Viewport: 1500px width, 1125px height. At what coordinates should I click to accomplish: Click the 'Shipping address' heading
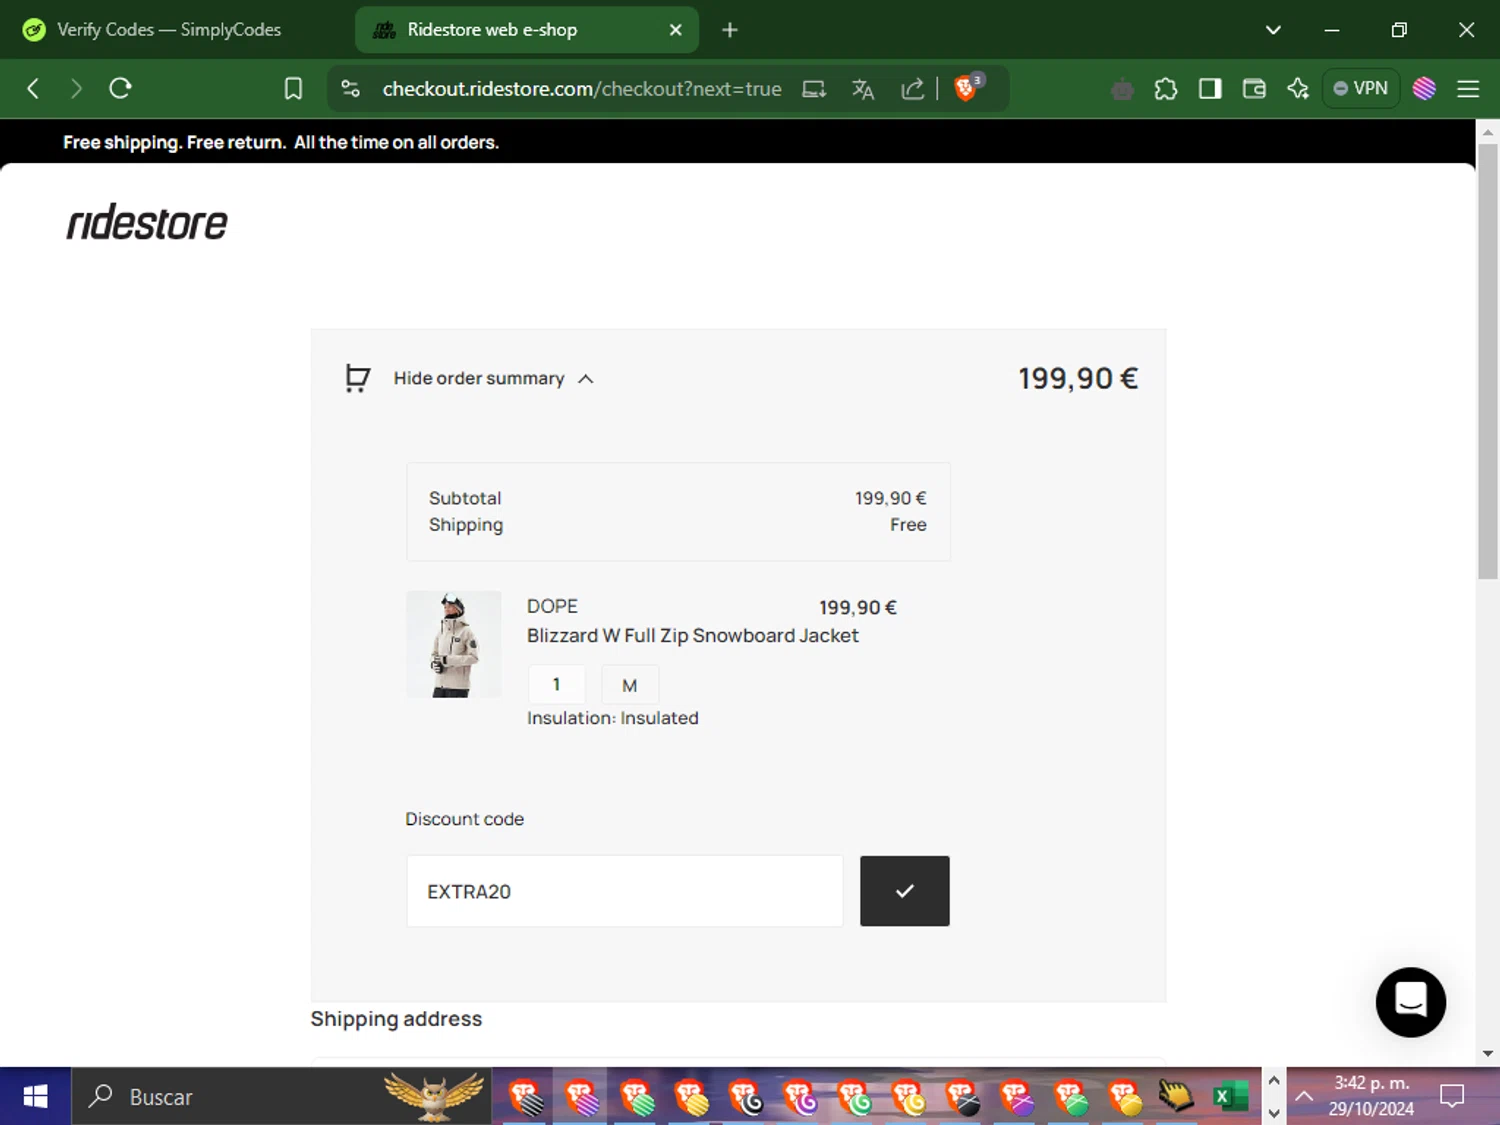(x=396, y=1019)
